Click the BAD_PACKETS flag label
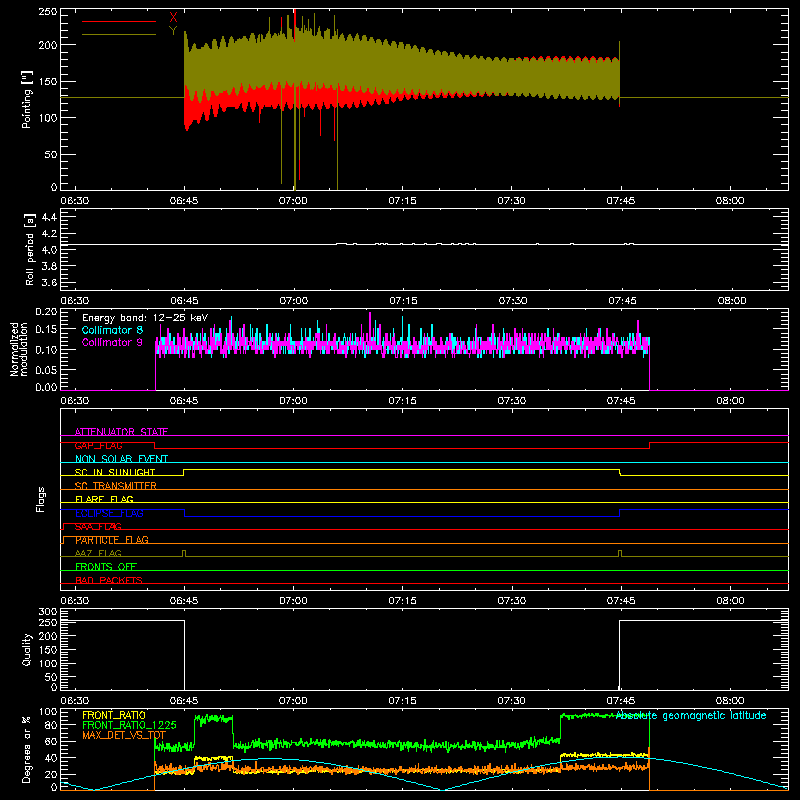This screenshot has height=800, width=800. pyautogui.click(x=109, y=580)
